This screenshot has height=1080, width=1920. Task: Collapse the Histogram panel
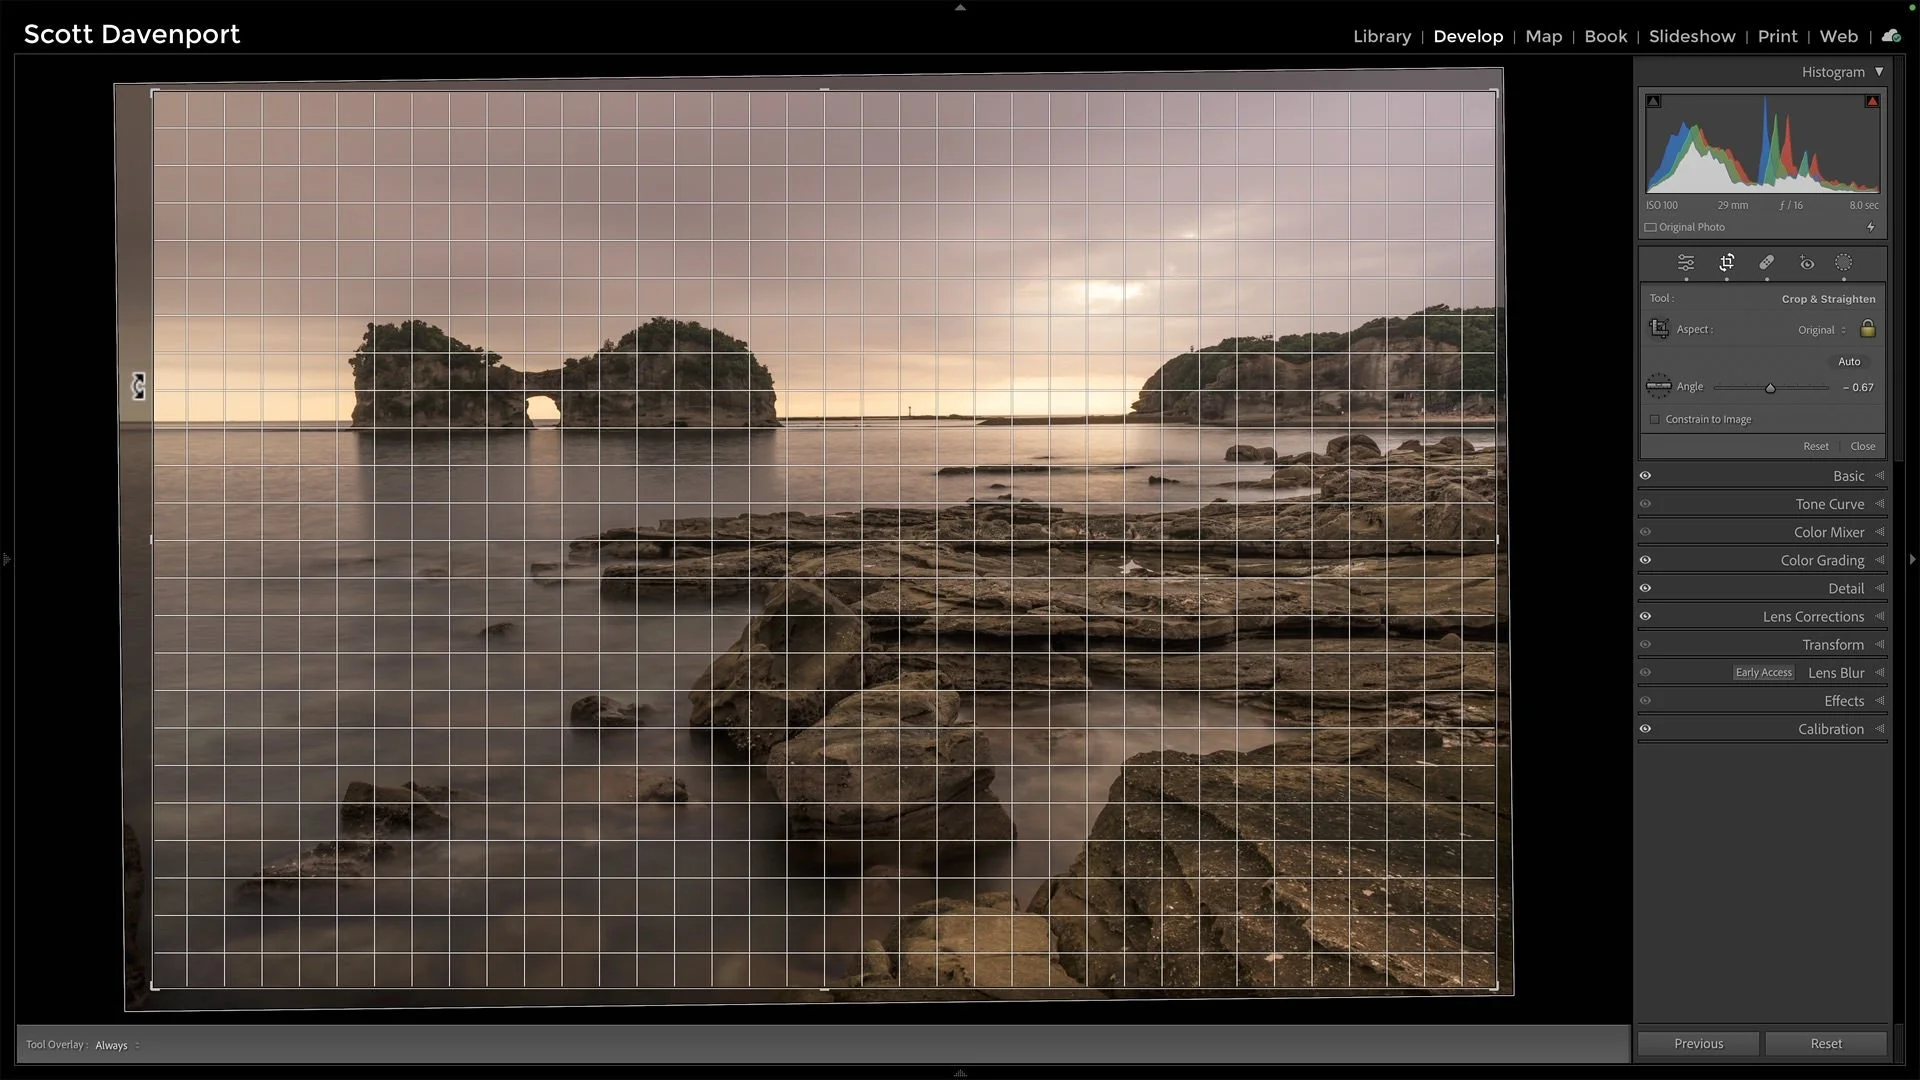click(x=1879, y=71)
